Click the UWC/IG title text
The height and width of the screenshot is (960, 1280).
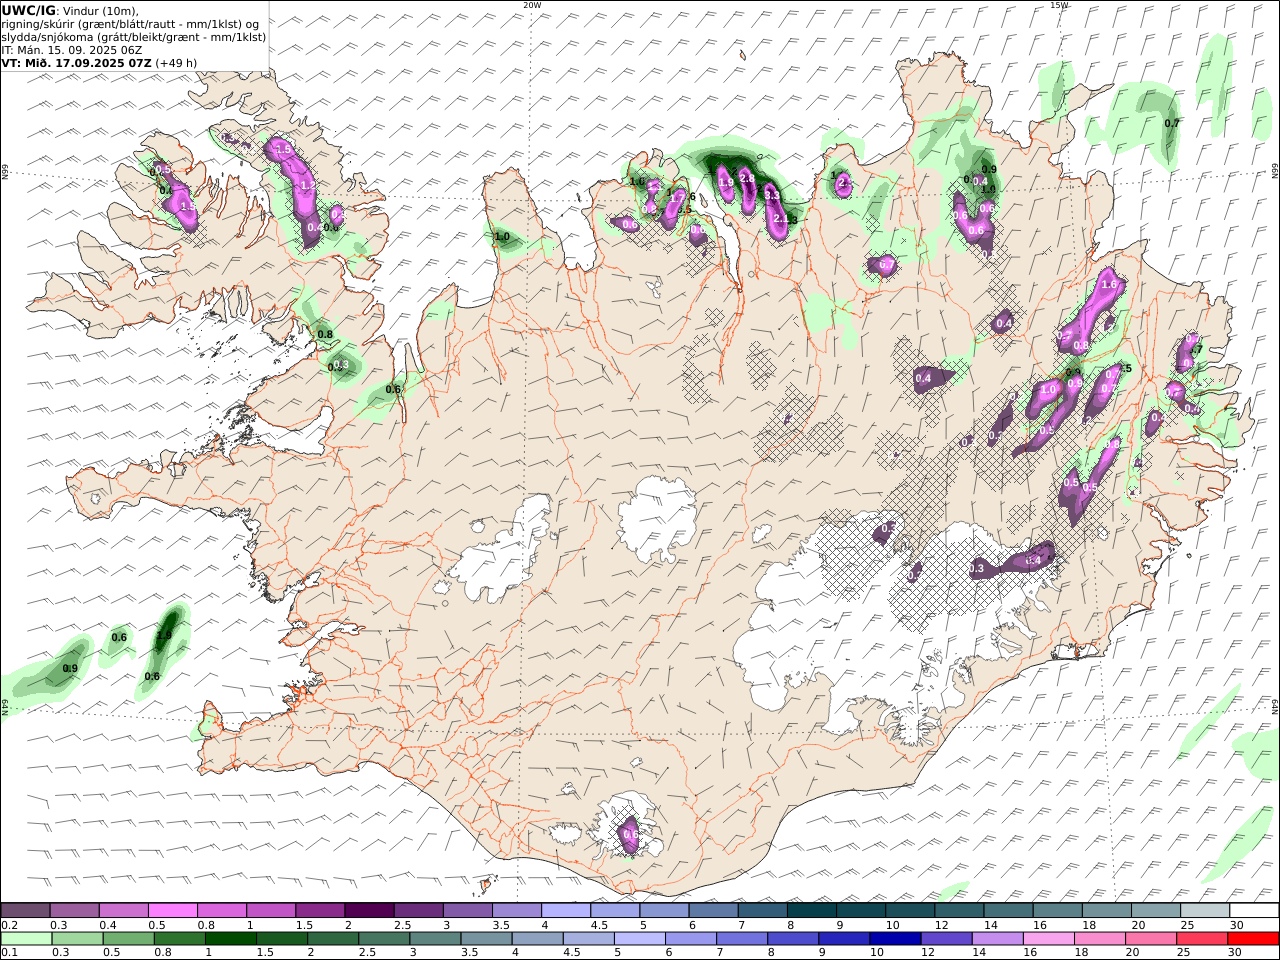(29, 11)
